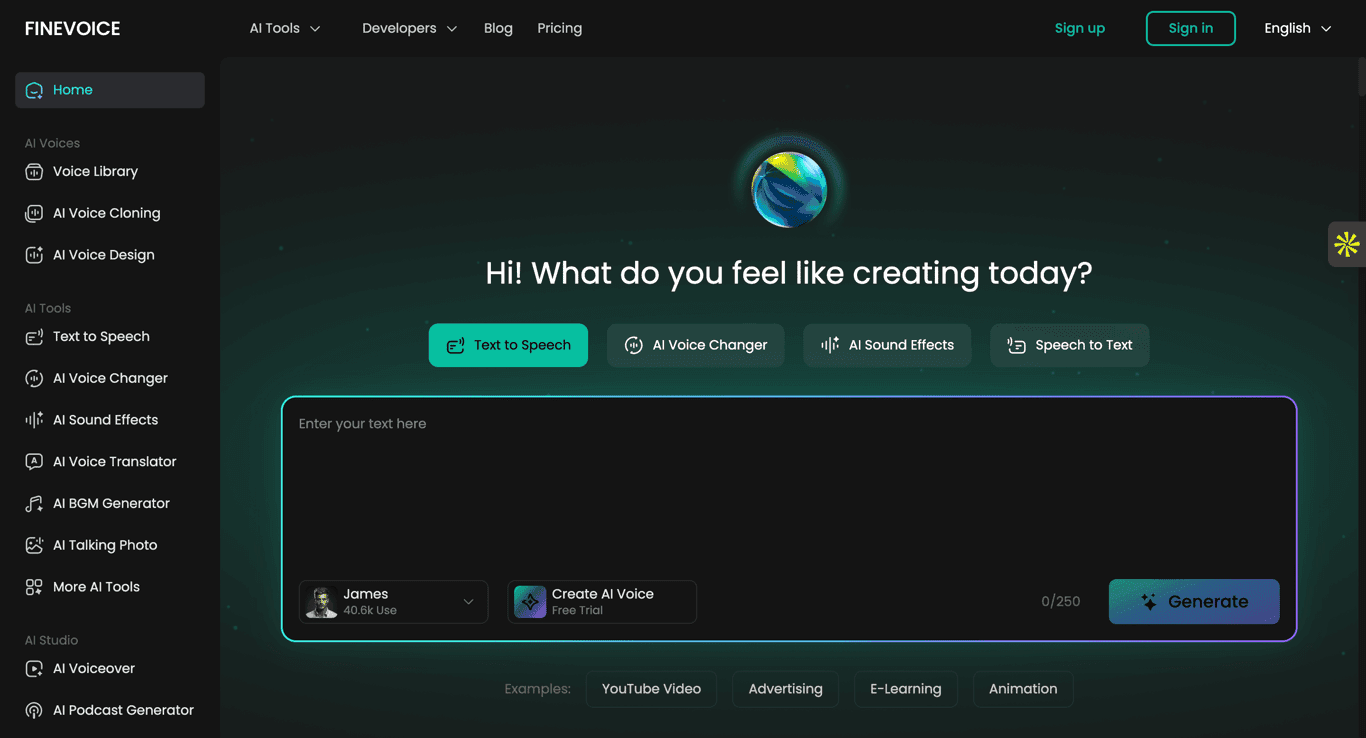Open Voice Library from sidebar icon

tap(34, 172)
